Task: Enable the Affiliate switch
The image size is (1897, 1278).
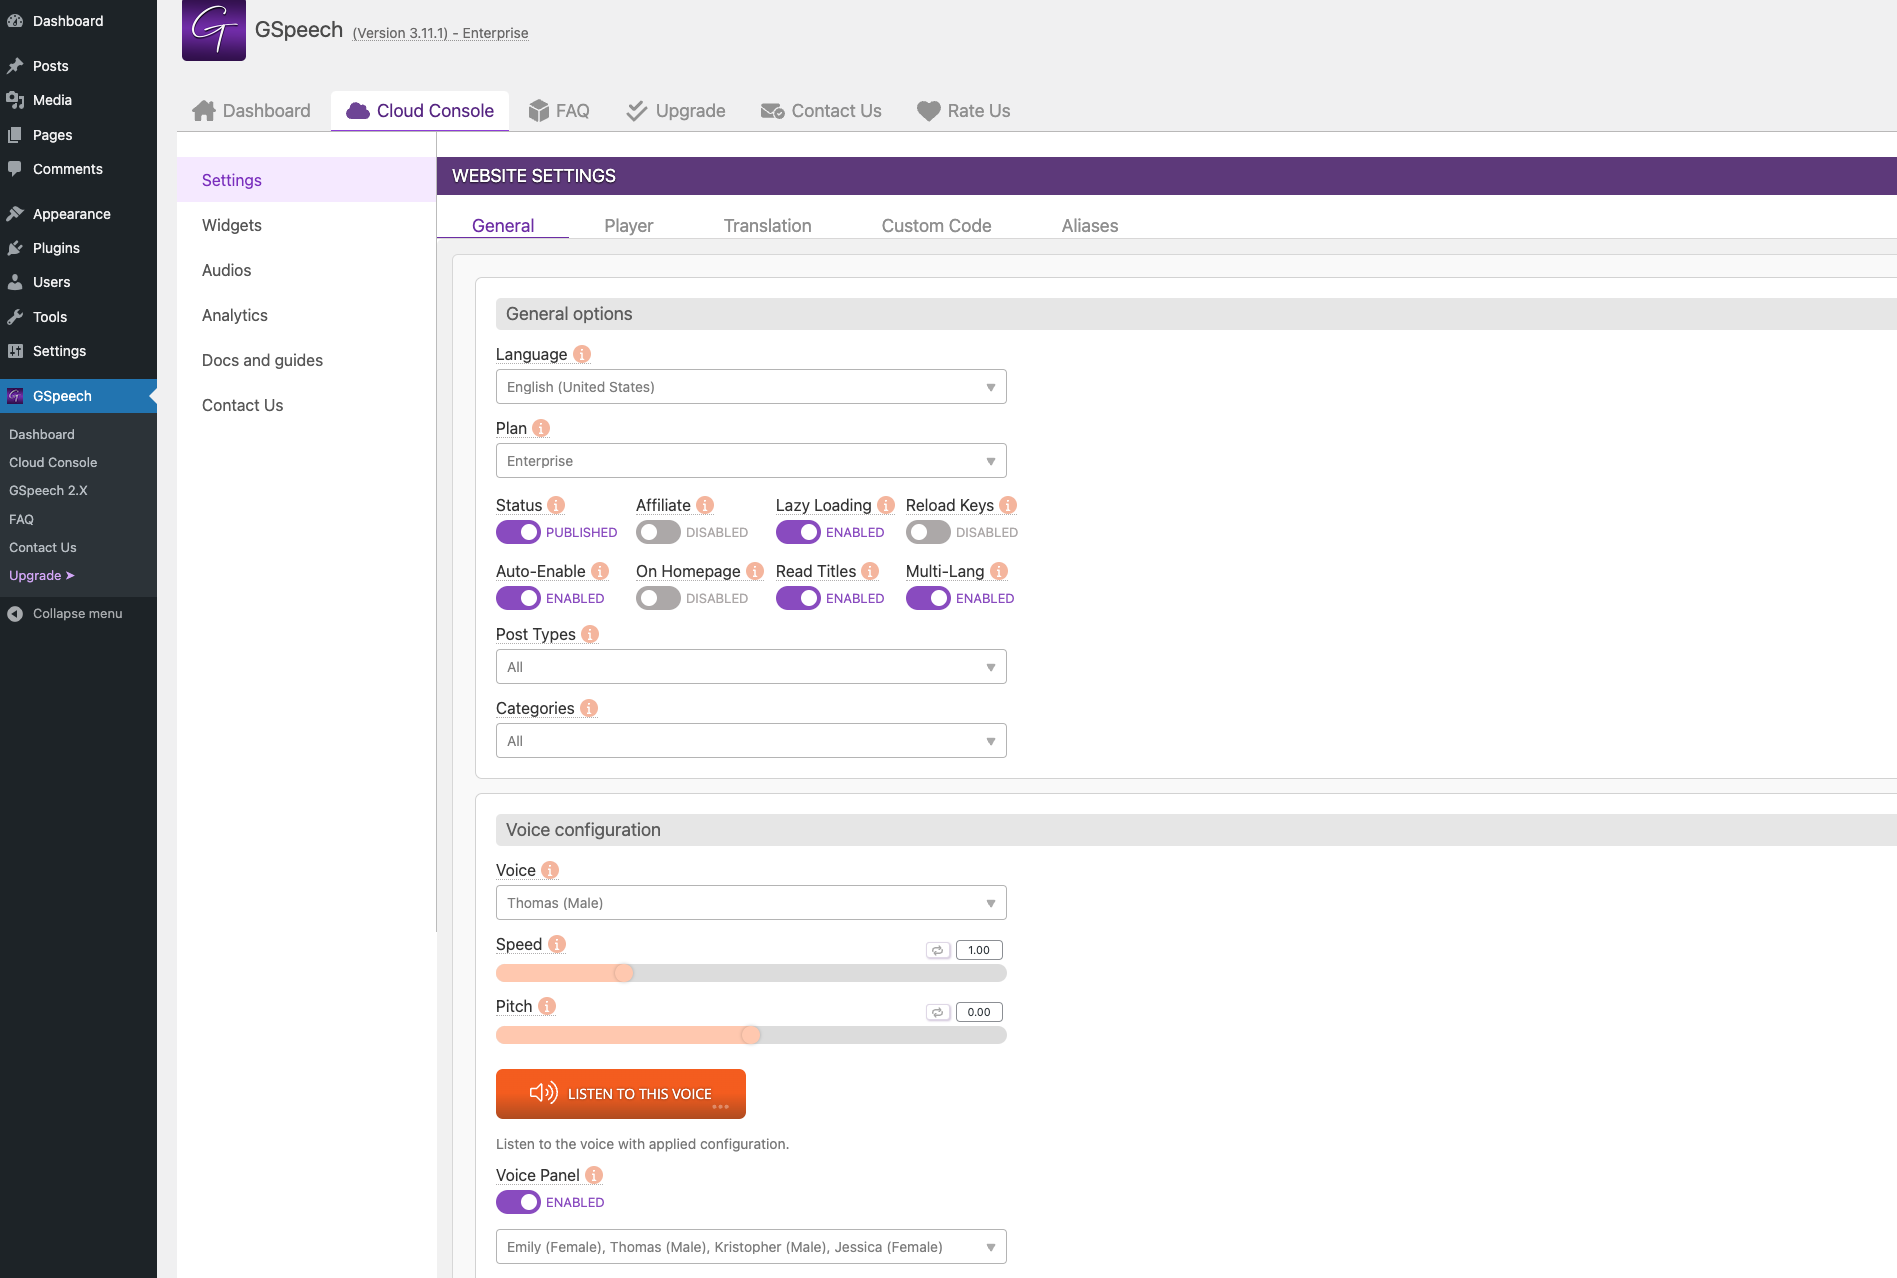Action: [x=658, y=532]
